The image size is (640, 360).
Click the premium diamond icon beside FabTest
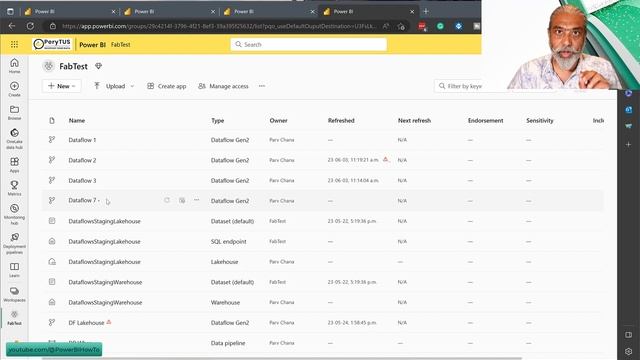click(98, 66)
